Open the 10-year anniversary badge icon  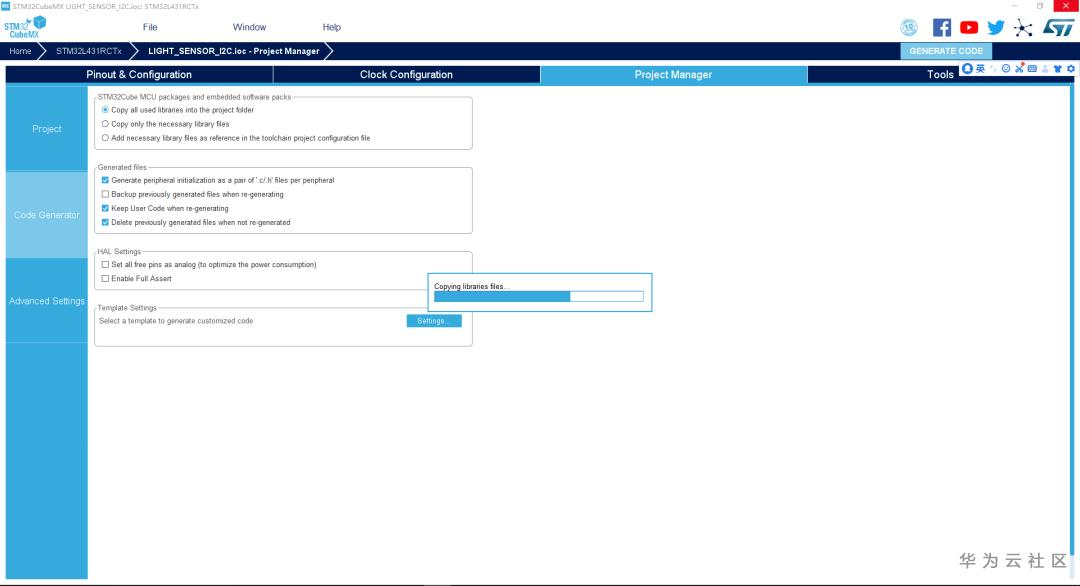pos(908,28)
